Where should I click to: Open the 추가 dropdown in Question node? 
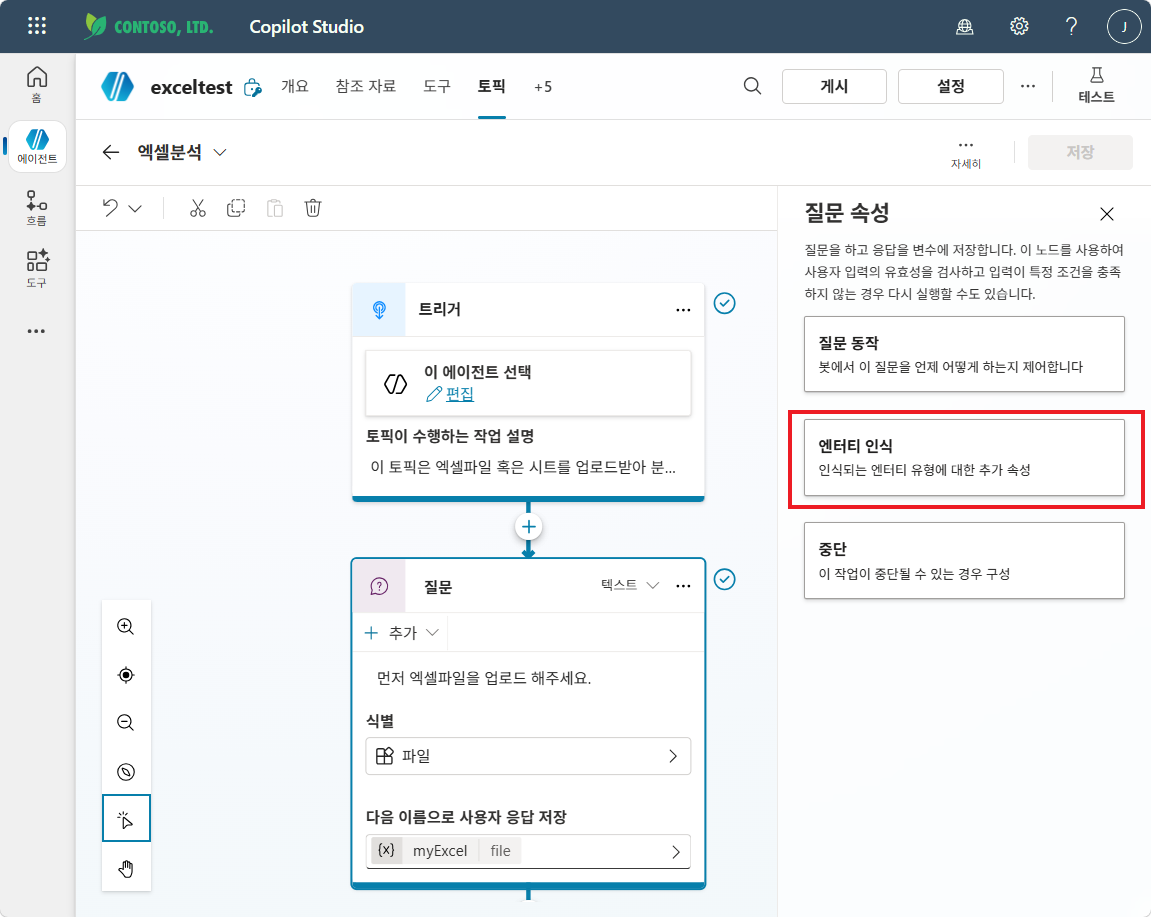402,633
